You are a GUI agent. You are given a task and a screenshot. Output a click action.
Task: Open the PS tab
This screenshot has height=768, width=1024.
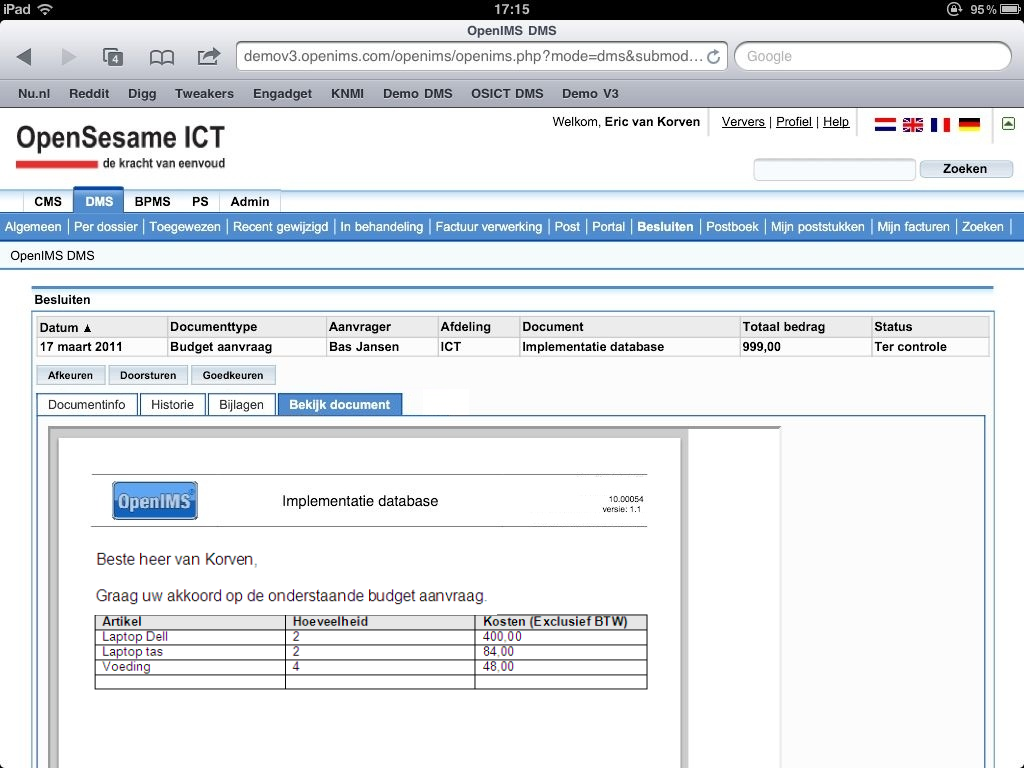point(200,202)
